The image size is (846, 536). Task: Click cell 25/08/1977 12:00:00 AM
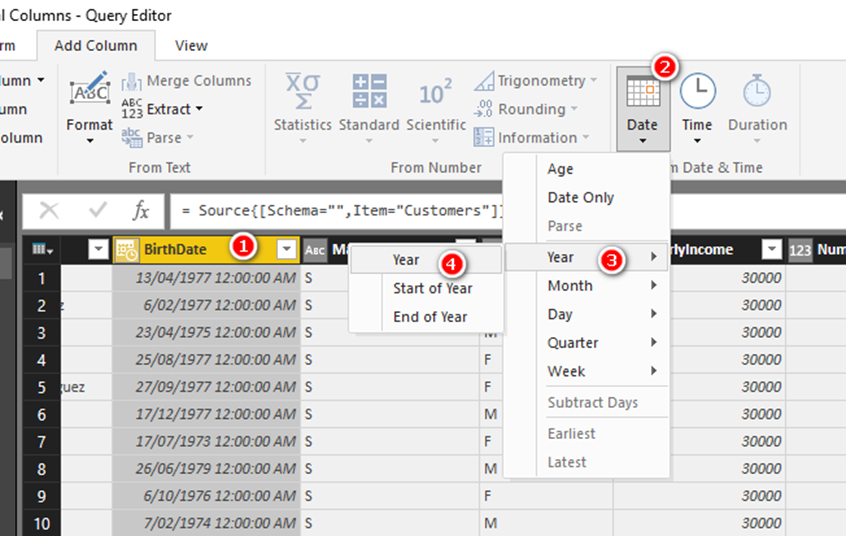click(x=206, y=360)
